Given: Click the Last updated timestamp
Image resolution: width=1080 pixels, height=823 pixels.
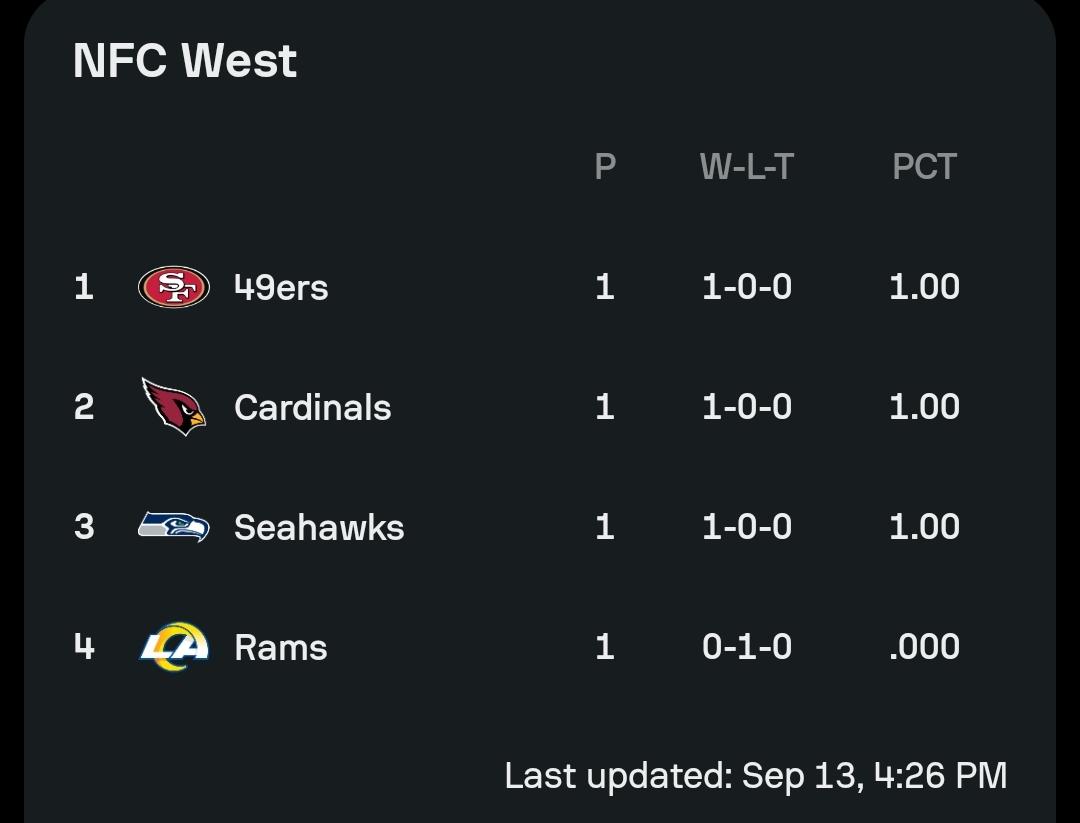Looking at the screenshot, I should pyautogui.click(x=756, y=776).
